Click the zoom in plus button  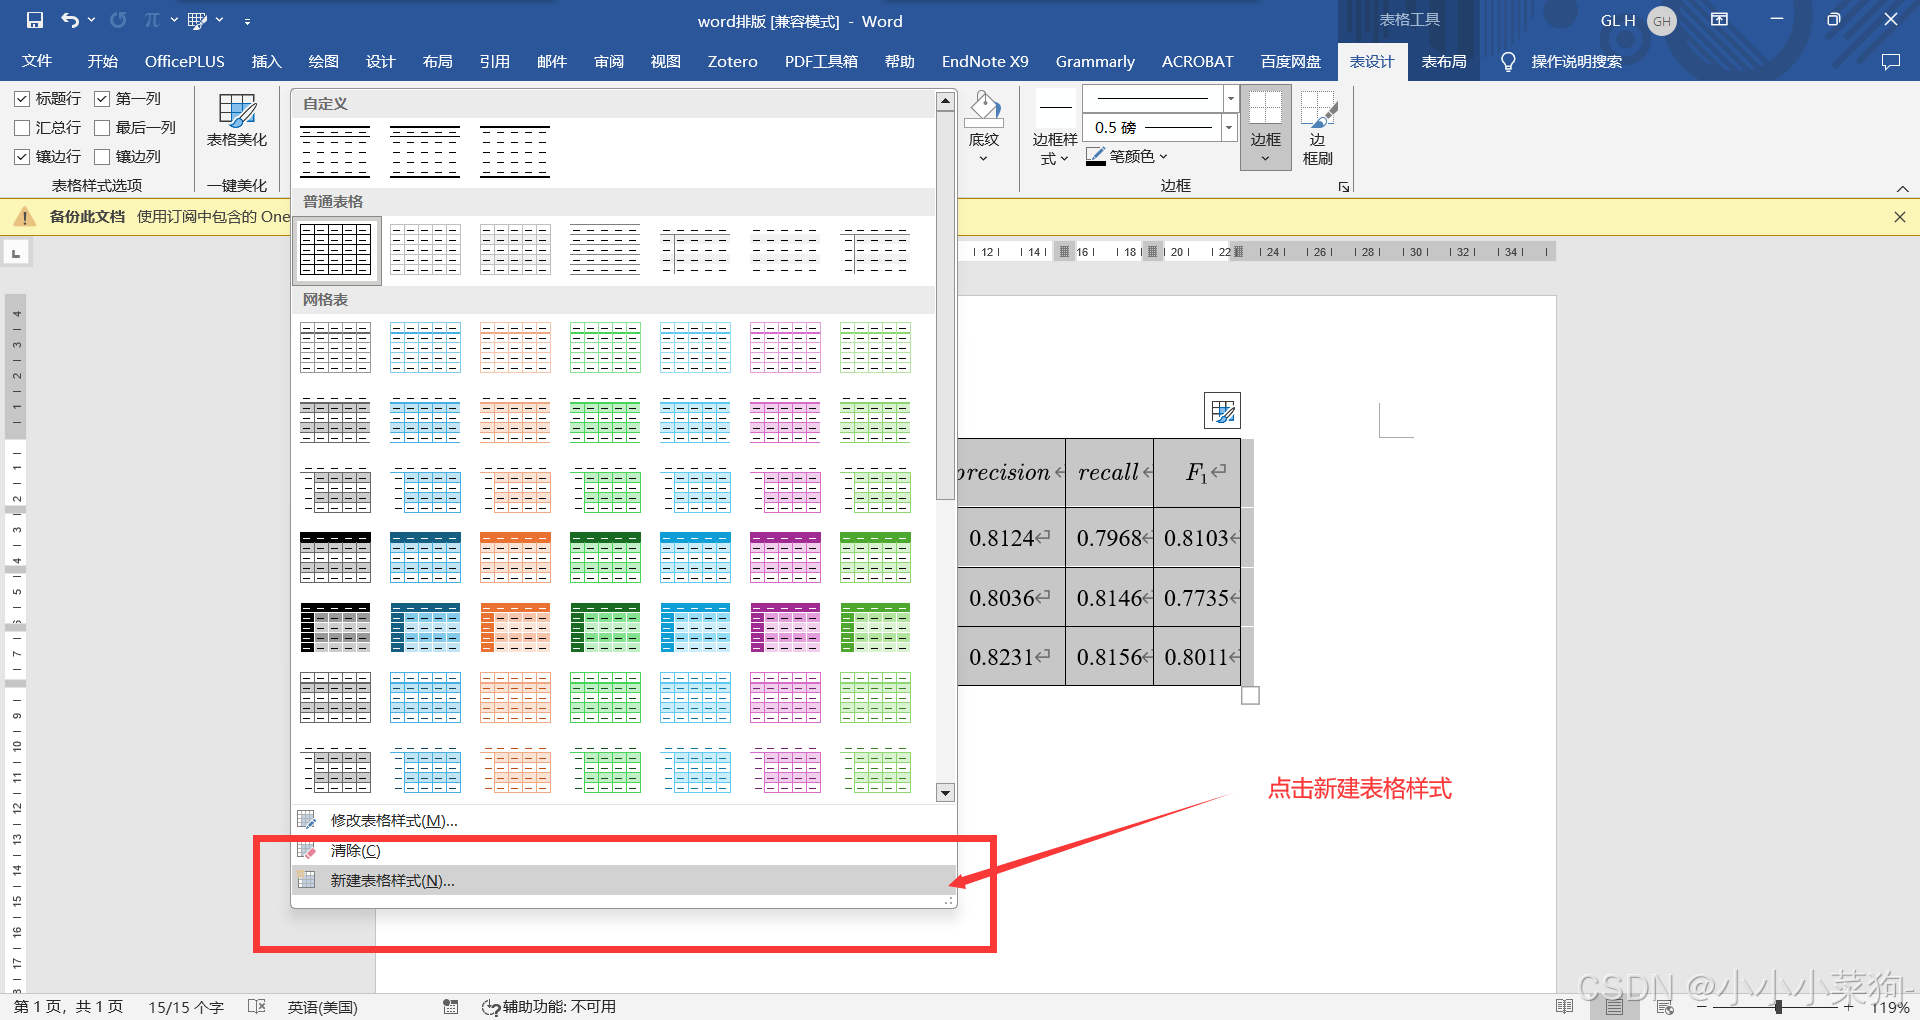[x=1849, y=1007]
